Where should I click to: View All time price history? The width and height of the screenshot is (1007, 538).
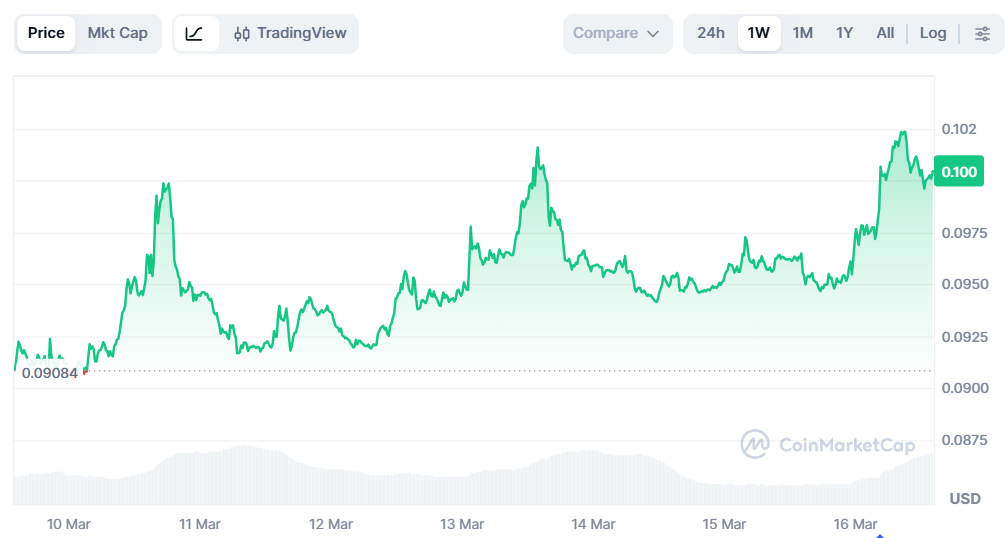[885, 33]
